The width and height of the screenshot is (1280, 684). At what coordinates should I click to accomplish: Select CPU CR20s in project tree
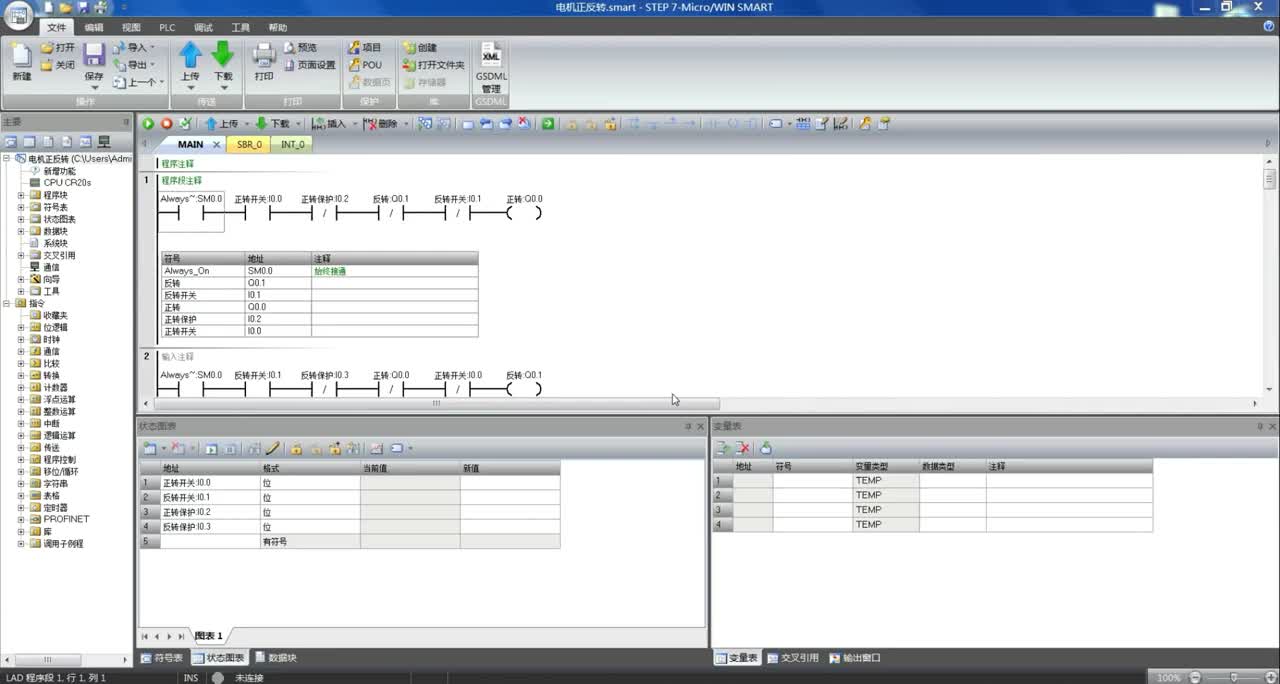click(67, 183)
